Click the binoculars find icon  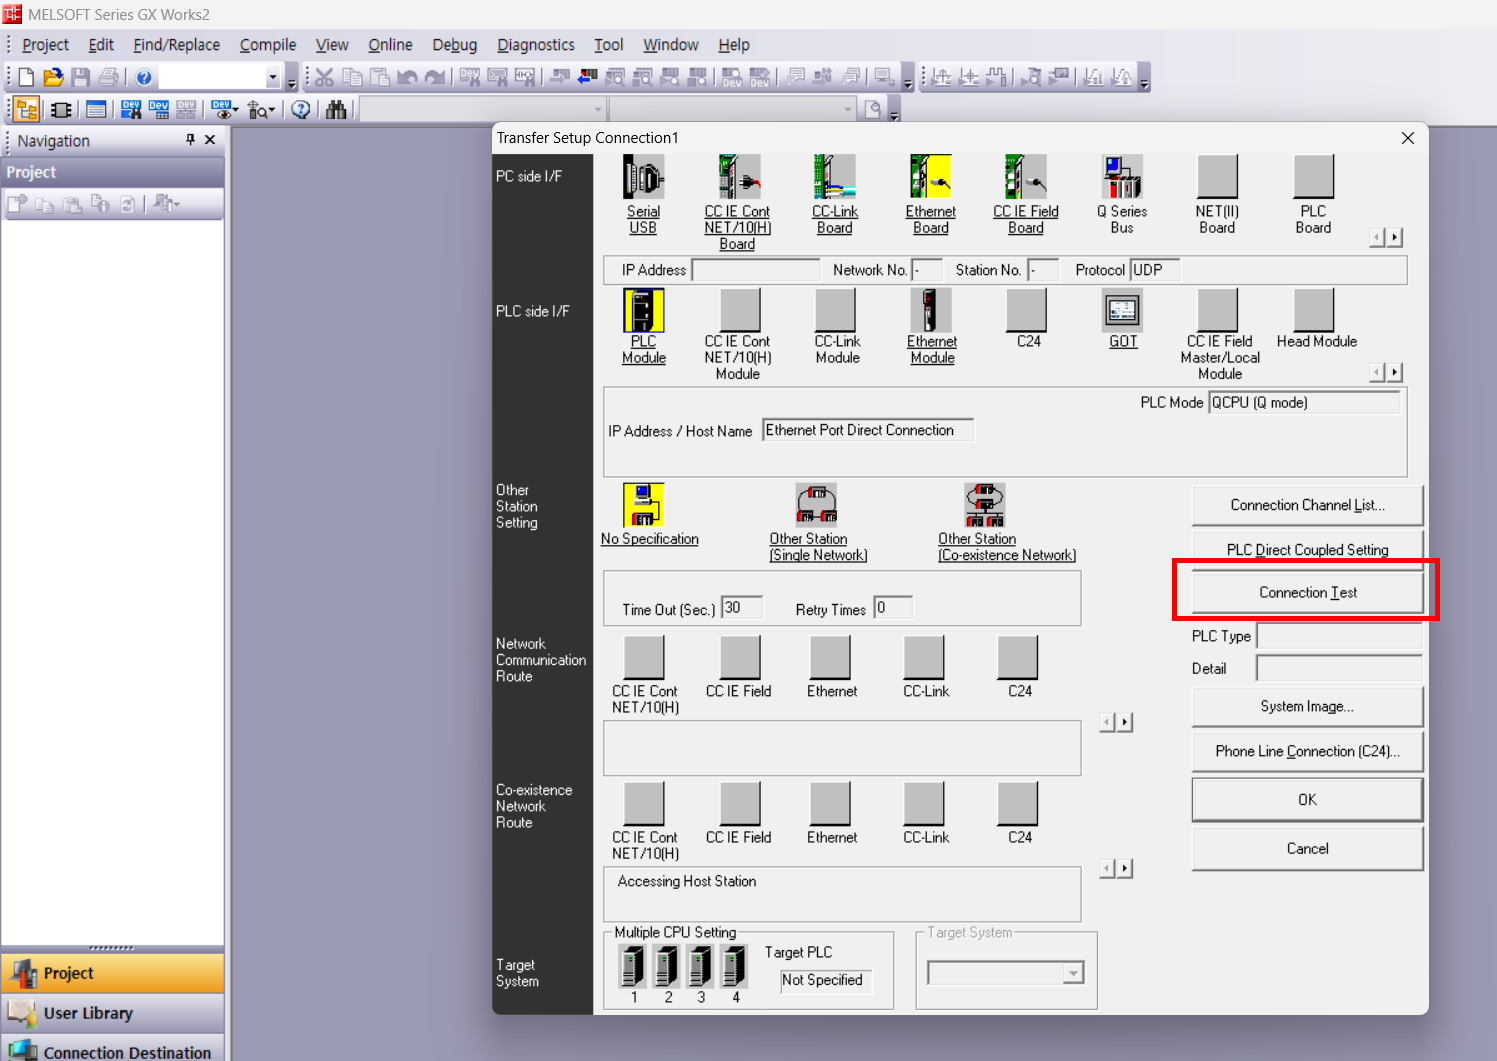pos(336,110)
